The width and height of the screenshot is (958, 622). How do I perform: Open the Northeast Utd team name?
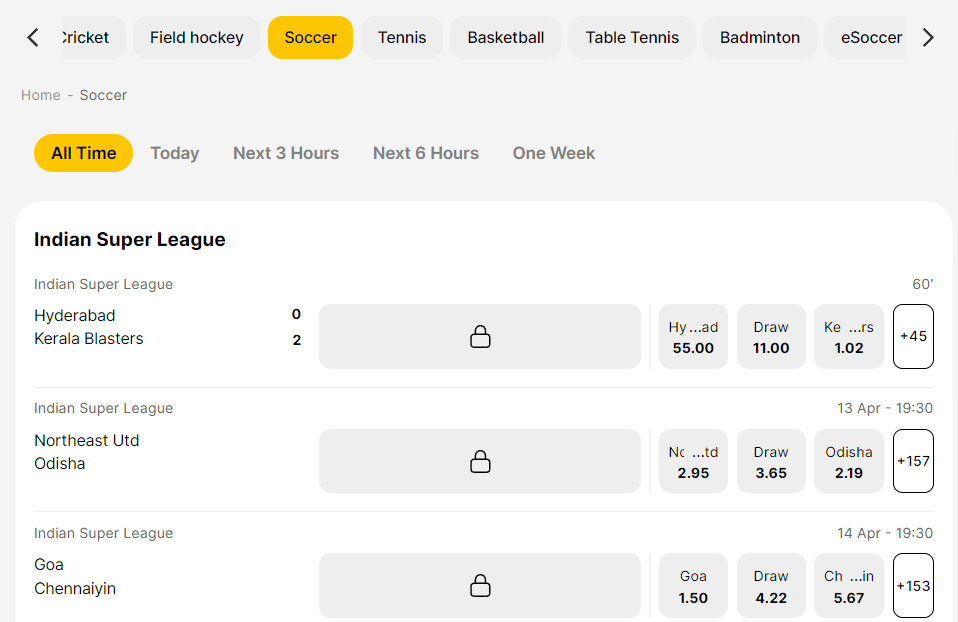click(x=87, y=441)
